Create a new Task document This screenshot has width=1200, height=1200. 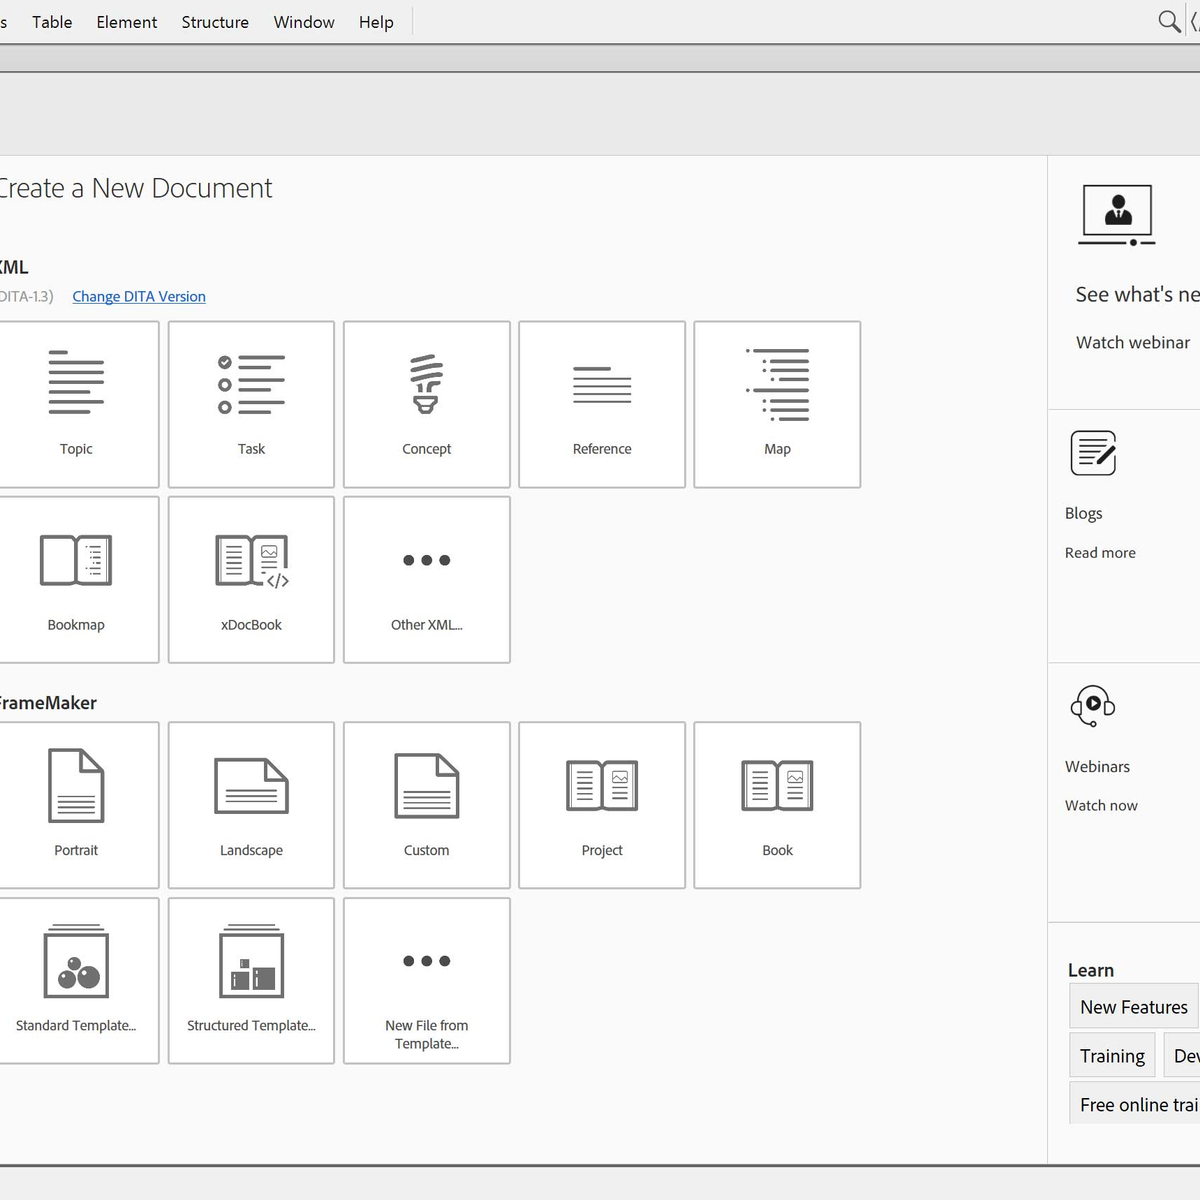point(251,404)
